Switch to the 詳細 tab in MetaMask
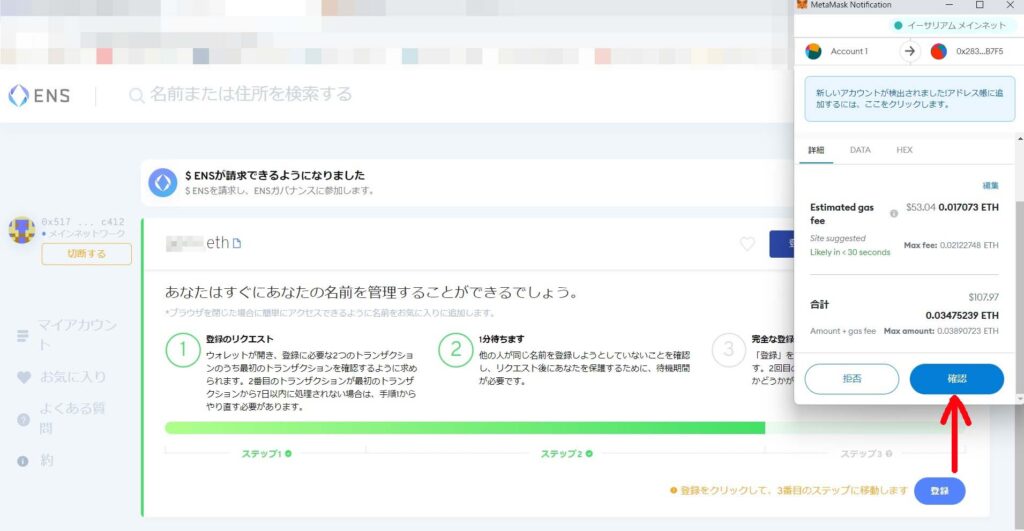Viewport: 1024px width, 531px height. (x=816, y=150)
